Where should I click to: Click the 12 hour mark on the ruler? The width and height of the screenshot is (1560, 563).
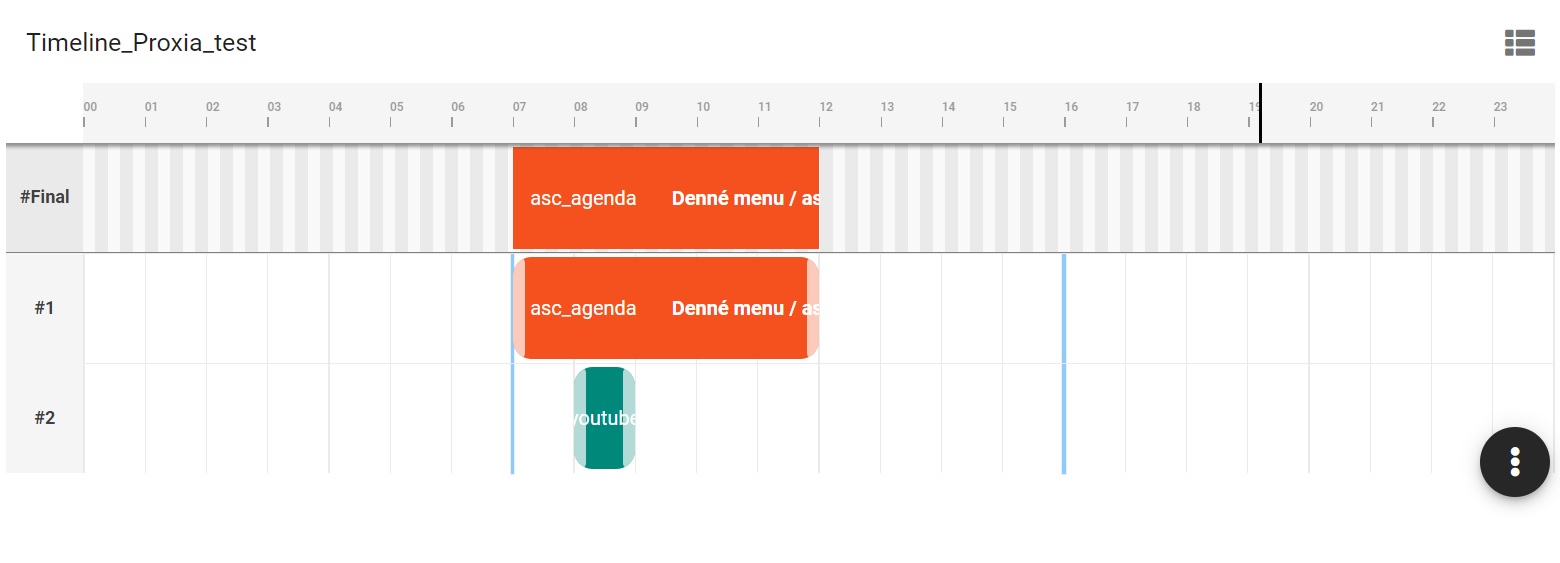coord(826,107)
